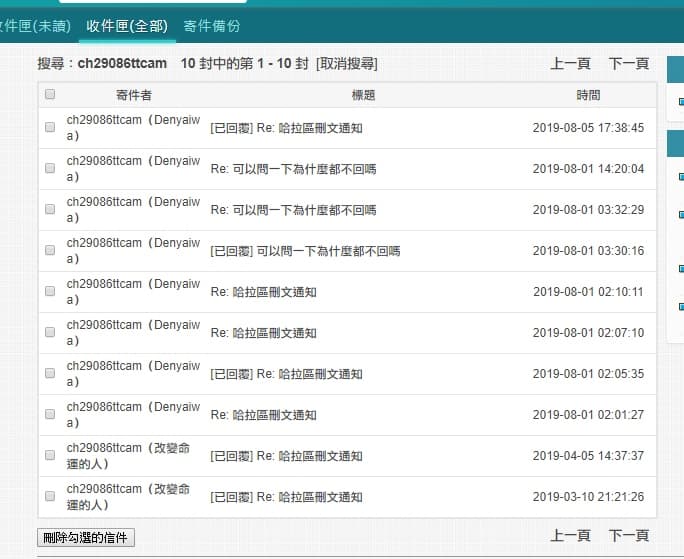This screenshot has width=684, height=559.
Task: Open mail Re: 哈拉區刪文通知 at 02:01:27
Action: [263, 415]
